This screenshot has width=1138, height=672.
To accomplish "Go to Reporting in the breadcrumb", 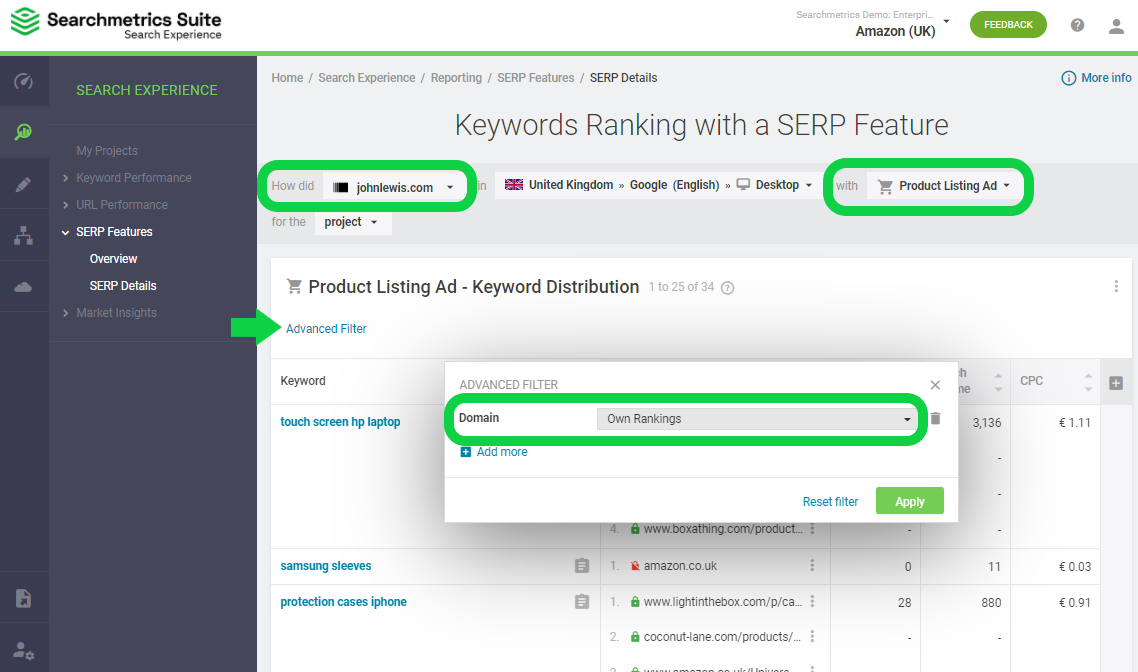I will click(x=456, y=78).
